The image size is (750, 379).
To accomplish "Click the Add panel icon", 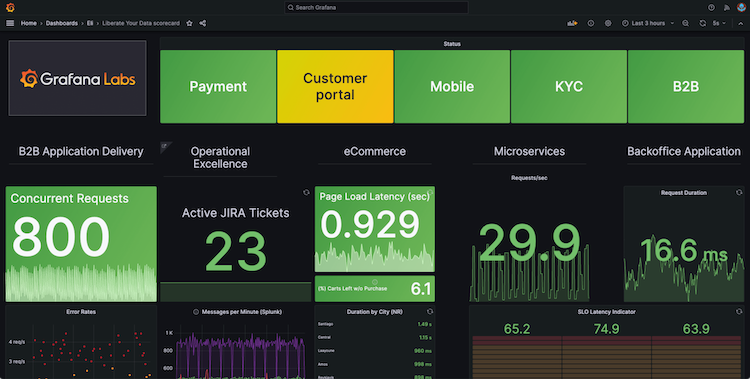I will point(572,23).
